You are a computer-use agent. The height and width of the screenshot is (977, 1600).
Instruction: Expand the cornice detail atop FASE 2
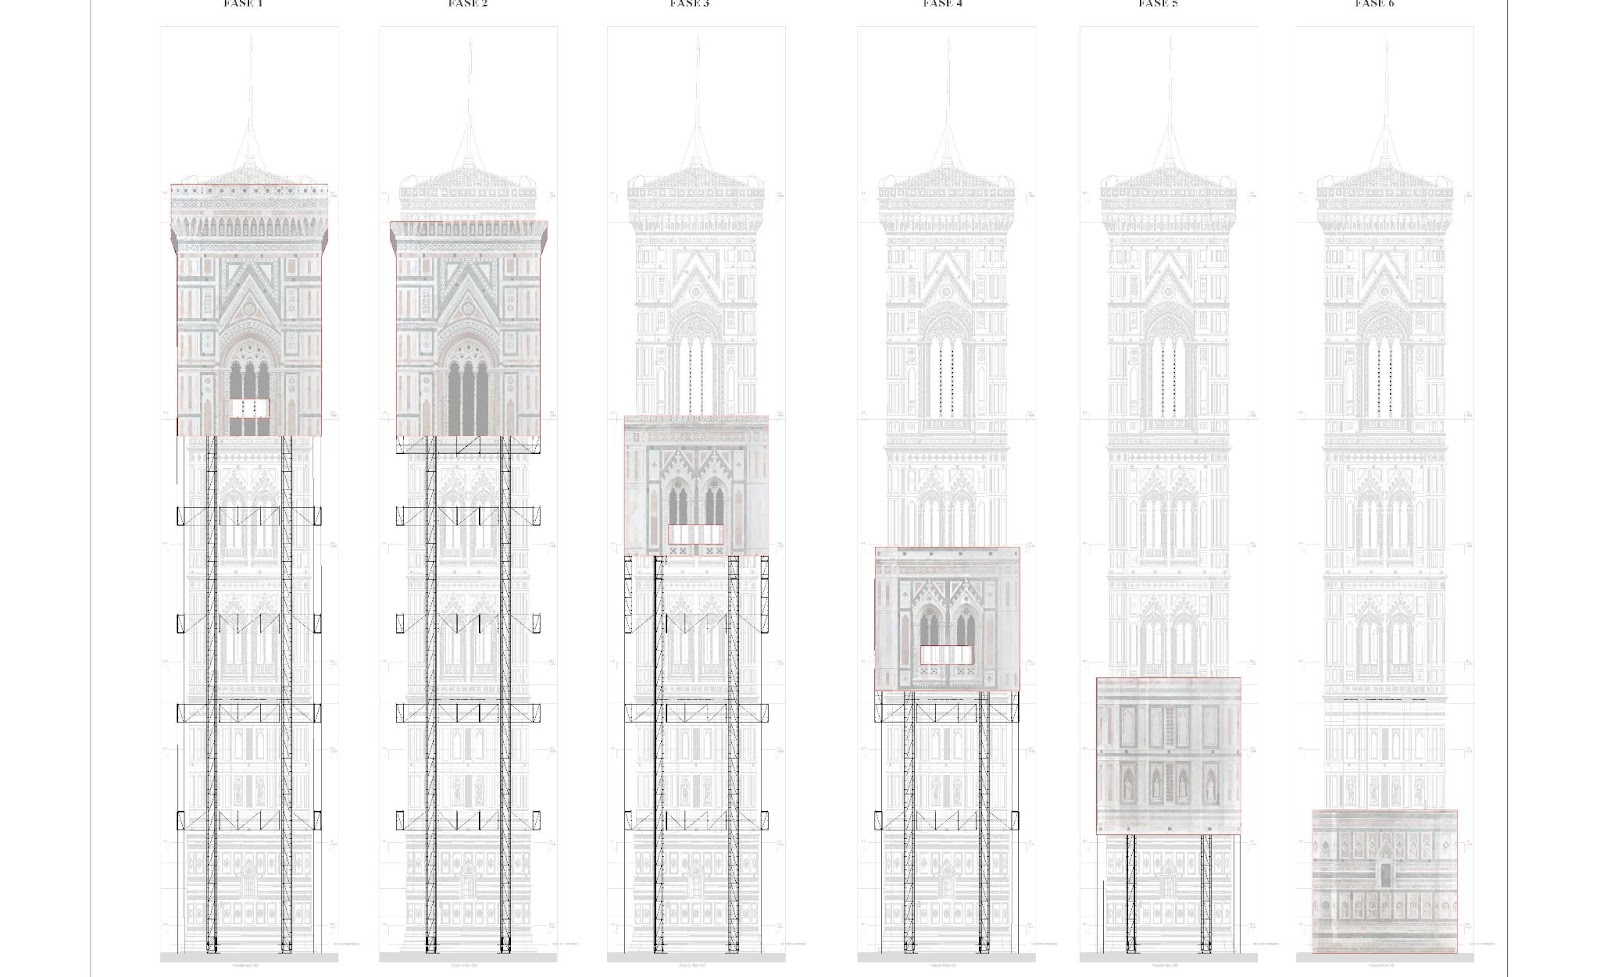click(x=470, y=230)
